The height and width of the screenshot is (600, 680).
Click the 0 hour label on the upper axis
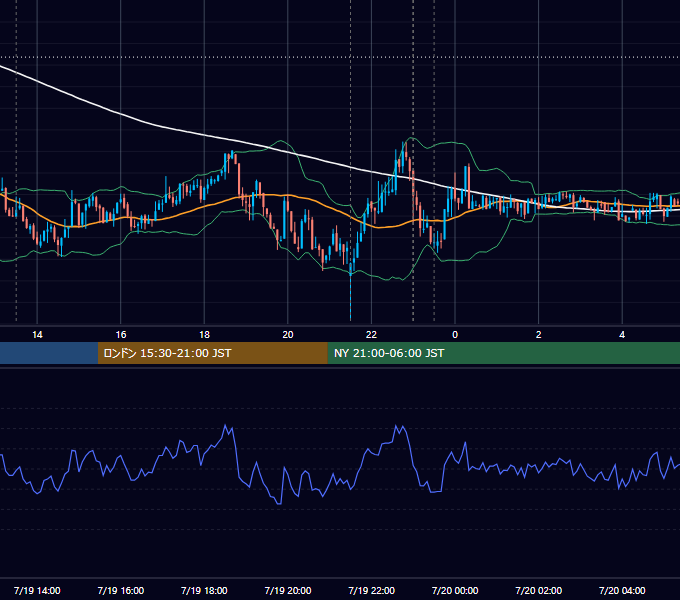tap(455, 335)
